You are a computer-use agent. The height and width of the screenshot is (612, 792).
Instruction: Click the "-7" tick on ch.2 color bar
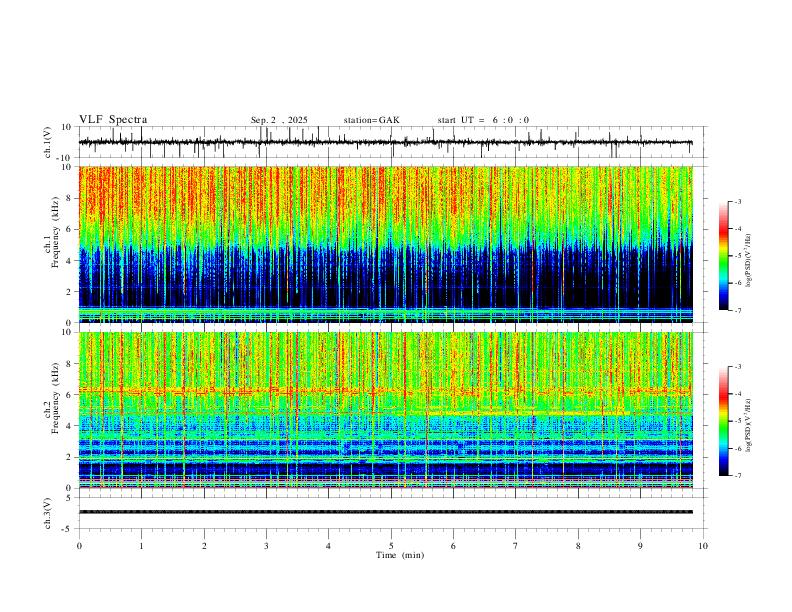(738, 476)
